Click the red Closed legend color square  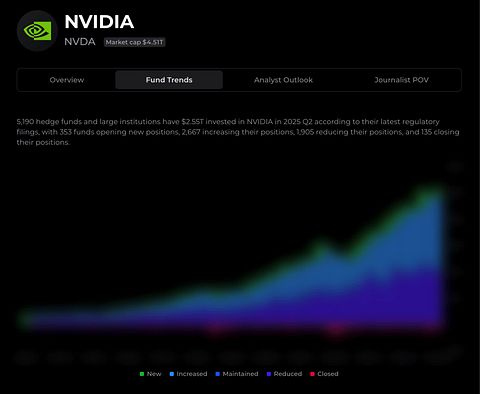pyautogui.click(x=312, y=374)
